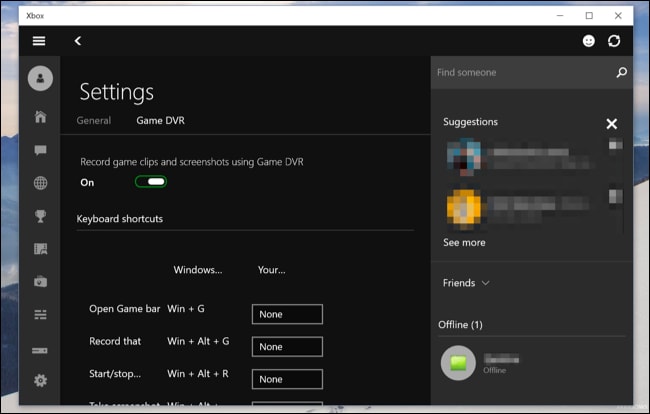Toggle Game DVR recording switch off
Viewport: 650px width, 414px height.
pyautogui.click(x=151, y=182)
